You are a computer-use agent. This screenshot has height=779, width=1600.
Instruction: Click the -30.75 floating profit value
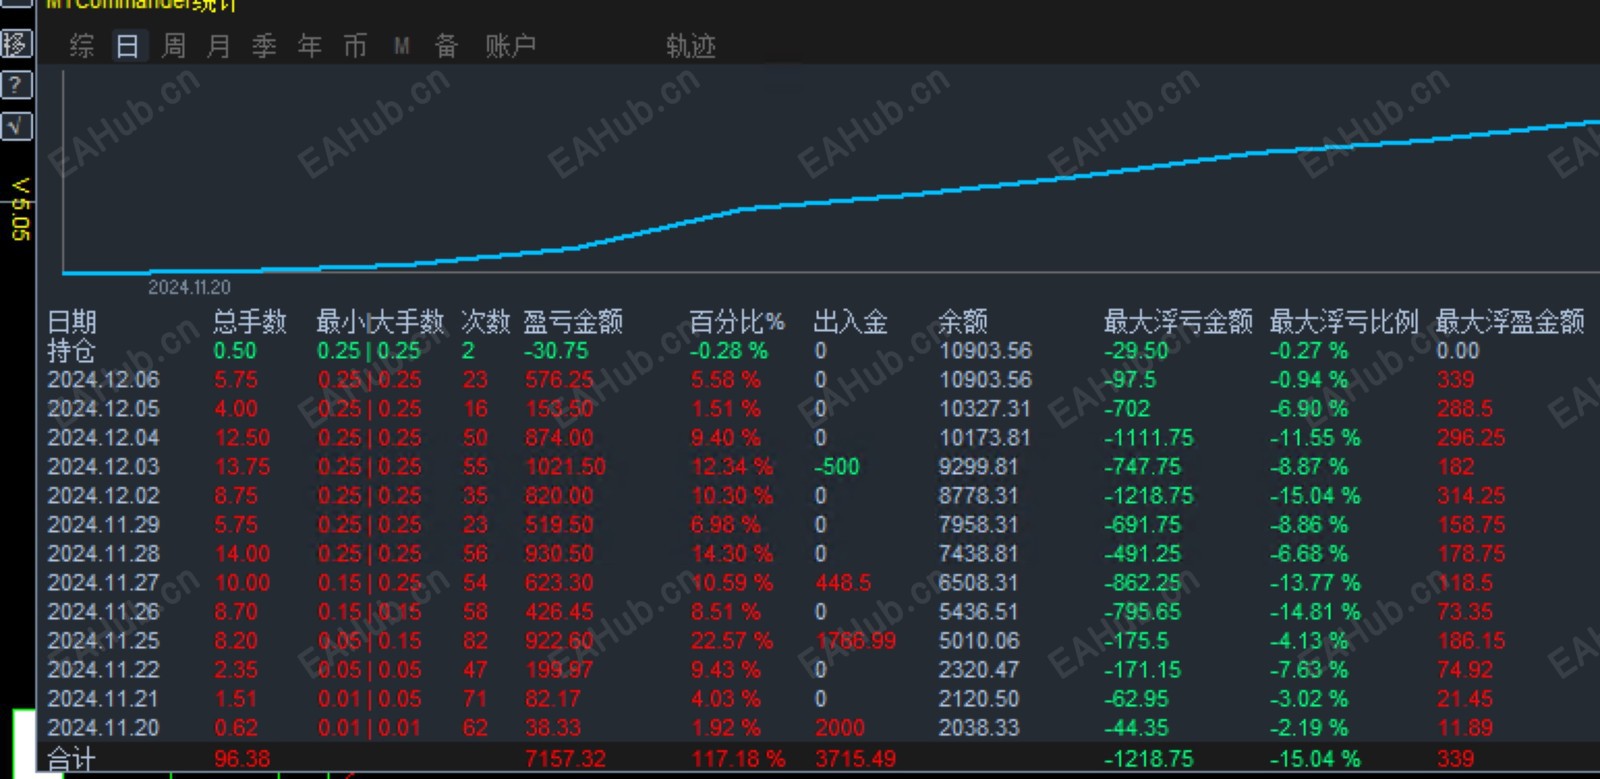coord(556,351)
